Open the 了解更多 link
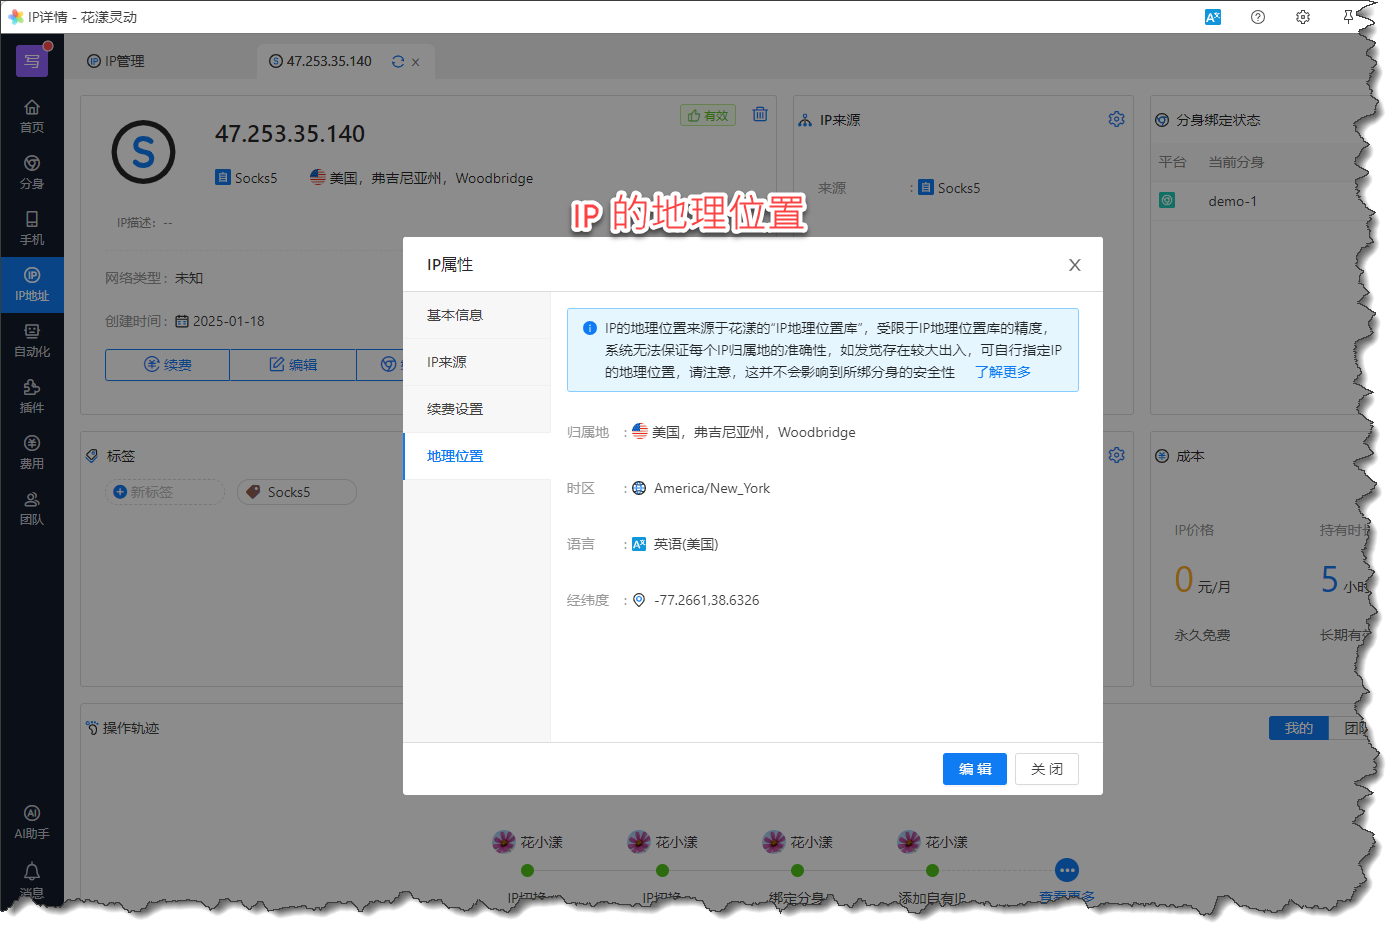Viewport: 1400px width, 938px height. click(1002, 372)
